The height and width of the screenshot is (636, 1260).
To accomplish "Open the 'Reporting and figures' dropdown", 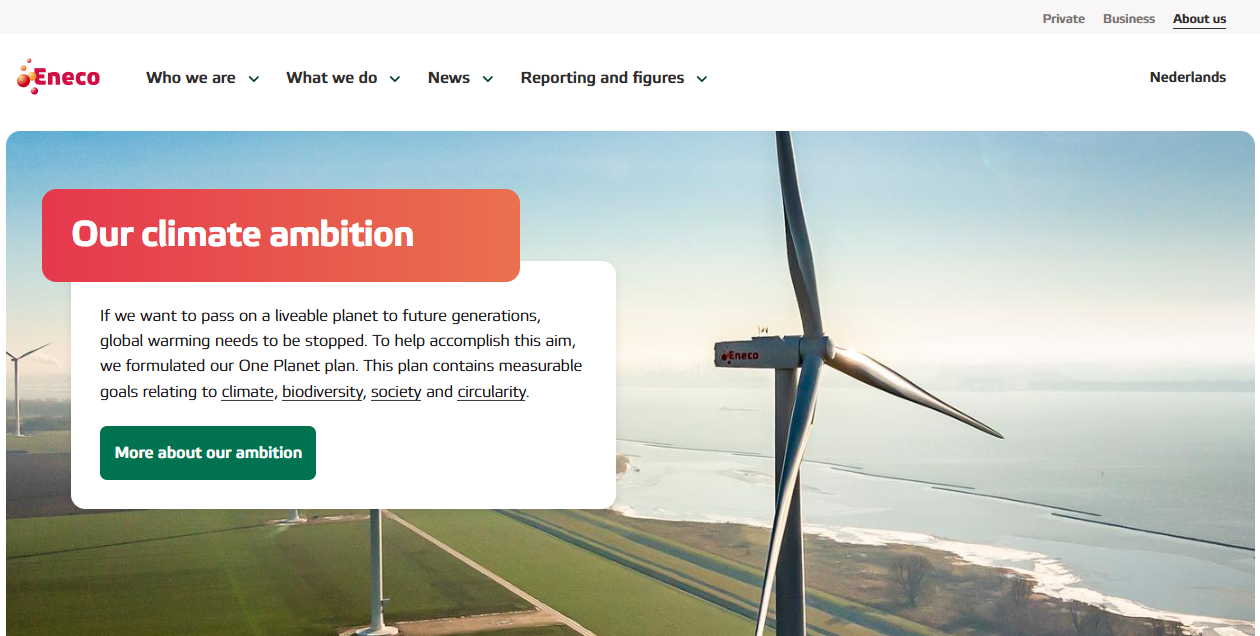I will (702, 78).
